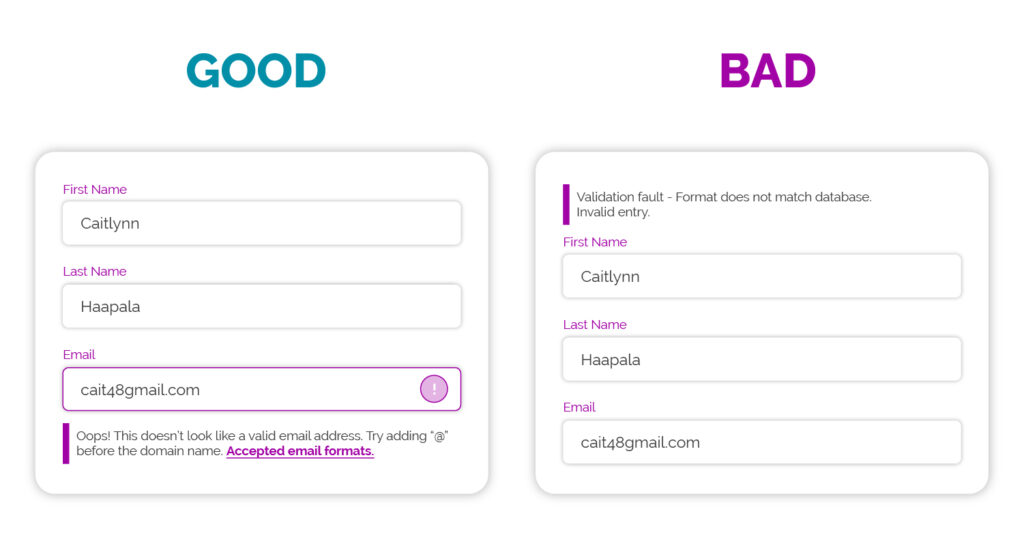Focus the highlighted Email field in GOOD form
Image resolution: width=1024 pixels, height=546 pixels.
click(x=240, y=389)
